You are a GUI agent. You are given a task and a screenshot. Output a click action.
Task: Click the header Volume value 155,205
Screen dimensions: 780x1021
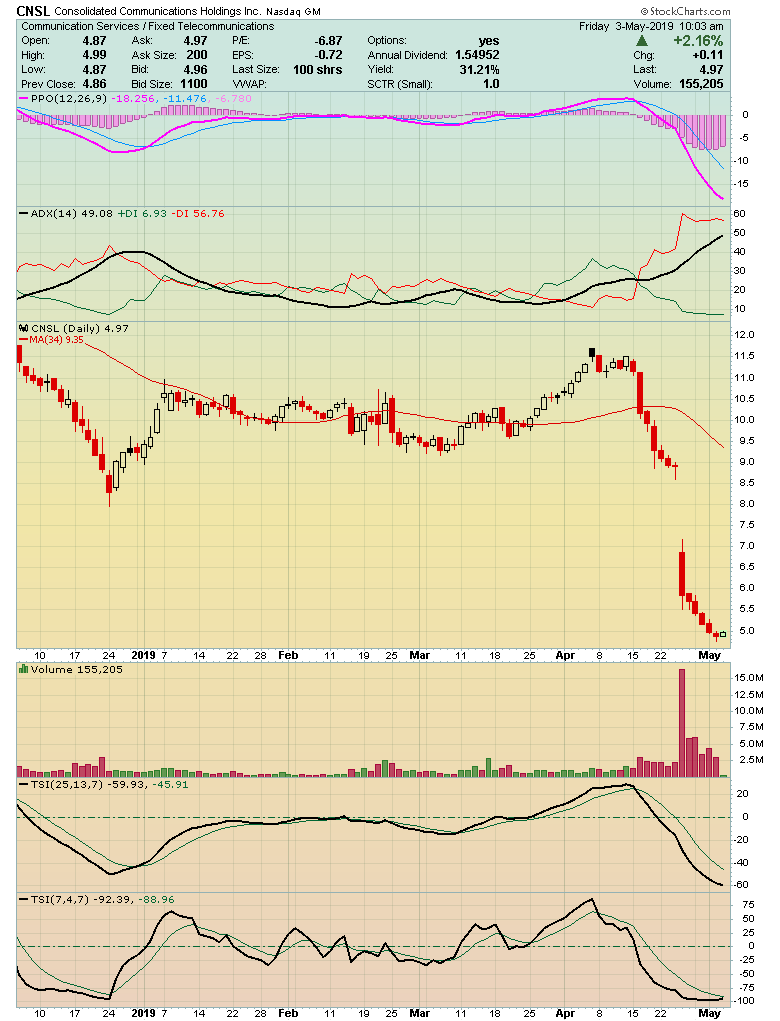(701, 84)
